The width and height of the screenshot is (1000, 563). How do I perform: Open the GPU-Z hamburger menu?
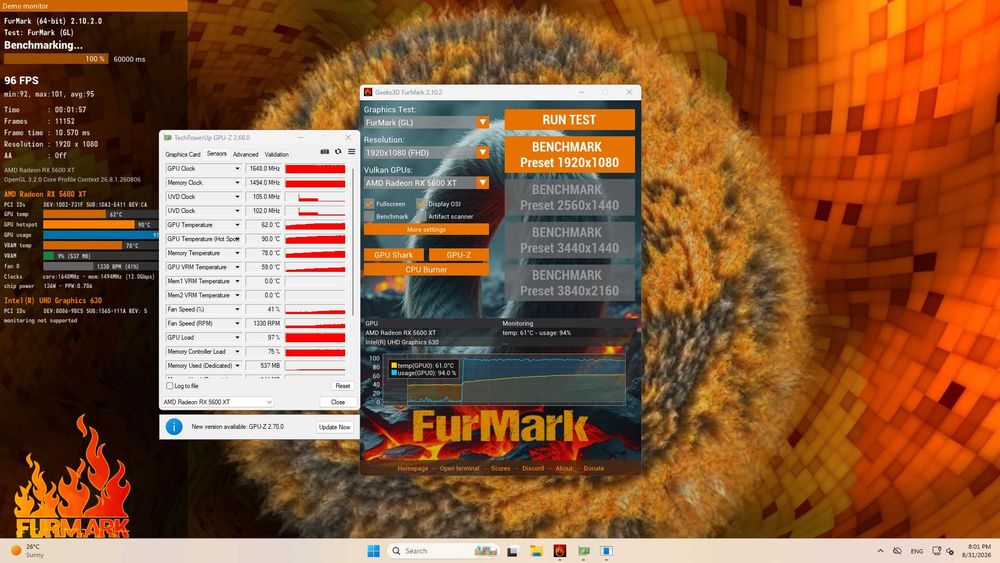351,152
